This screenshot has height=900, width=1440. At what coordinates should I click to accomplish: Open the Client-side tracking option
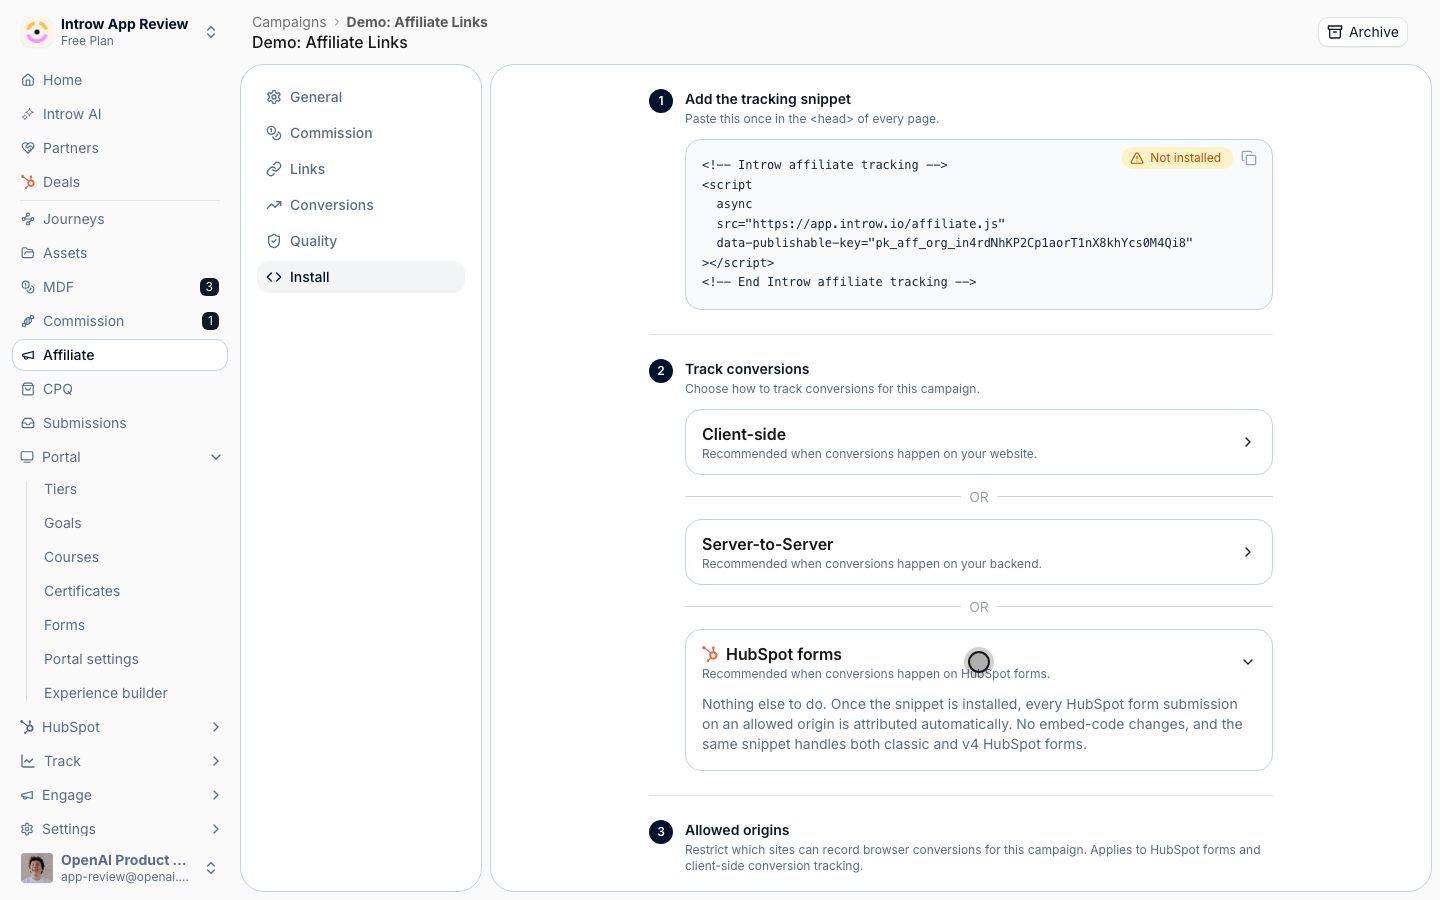(978, 442)
